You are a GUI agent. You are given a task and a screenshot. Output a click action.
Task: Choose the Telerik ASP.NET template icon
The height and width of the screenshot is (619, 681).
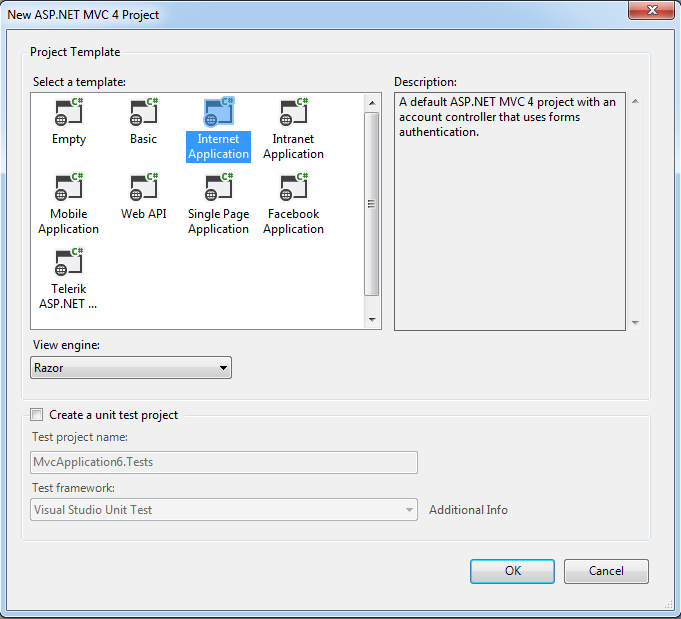(69, 262)
